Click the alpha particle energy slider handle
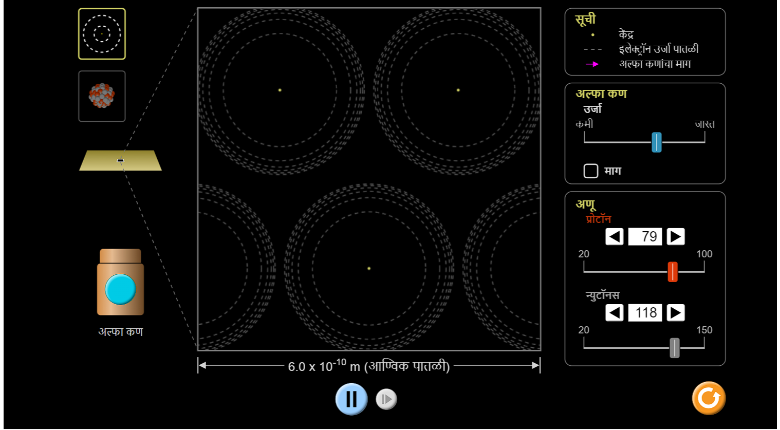This screenshot has width=780, height=430. [656, 142]
